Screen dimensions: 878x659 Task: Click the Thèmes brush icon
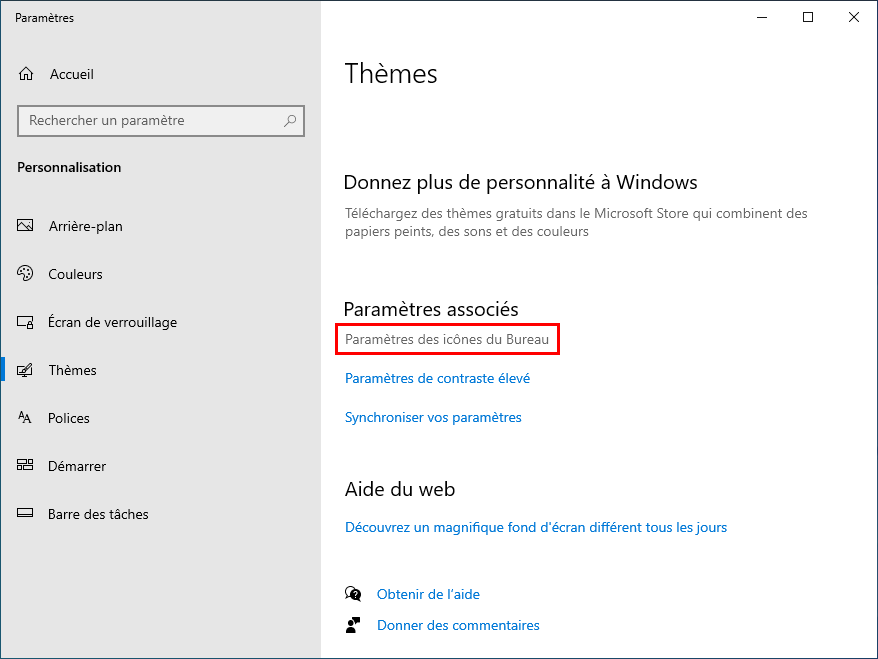pyautogui.click(x=25, y=370)
